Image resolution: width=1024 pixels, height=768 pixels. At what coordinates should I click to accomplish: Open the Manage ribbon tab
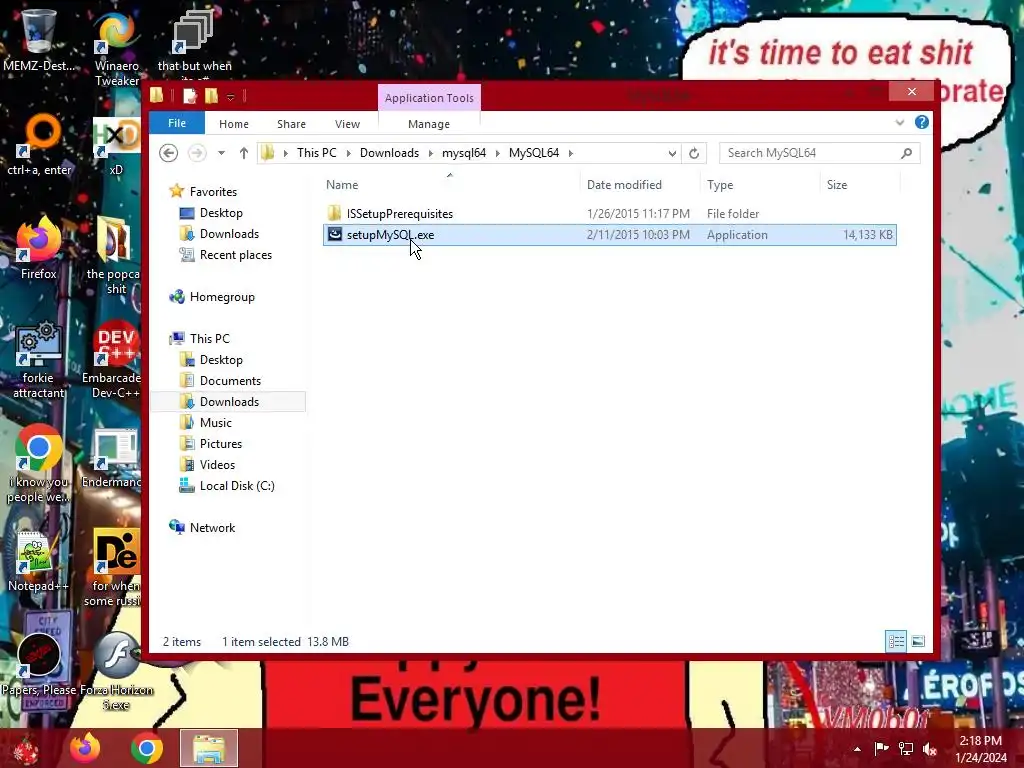pyautogui.click(x=428, y=123)
